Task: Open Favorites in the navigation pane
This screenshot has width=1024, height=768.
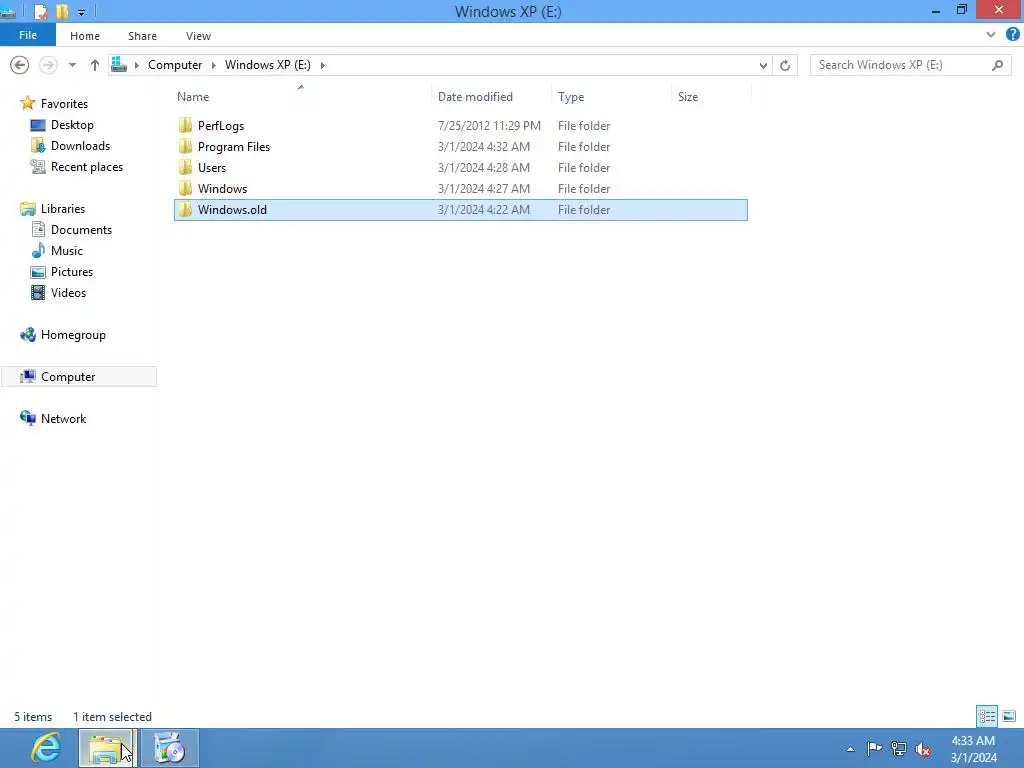Action: (64, 104)
